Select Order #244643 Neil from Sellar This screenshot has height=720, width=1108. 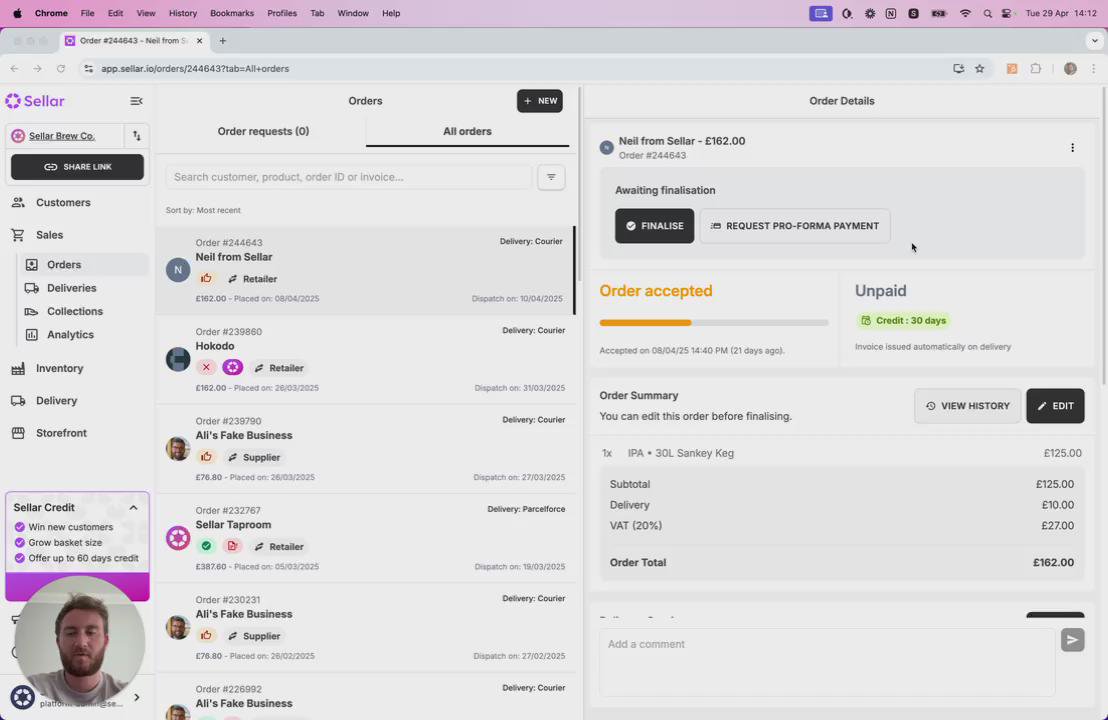pos(365,271)
